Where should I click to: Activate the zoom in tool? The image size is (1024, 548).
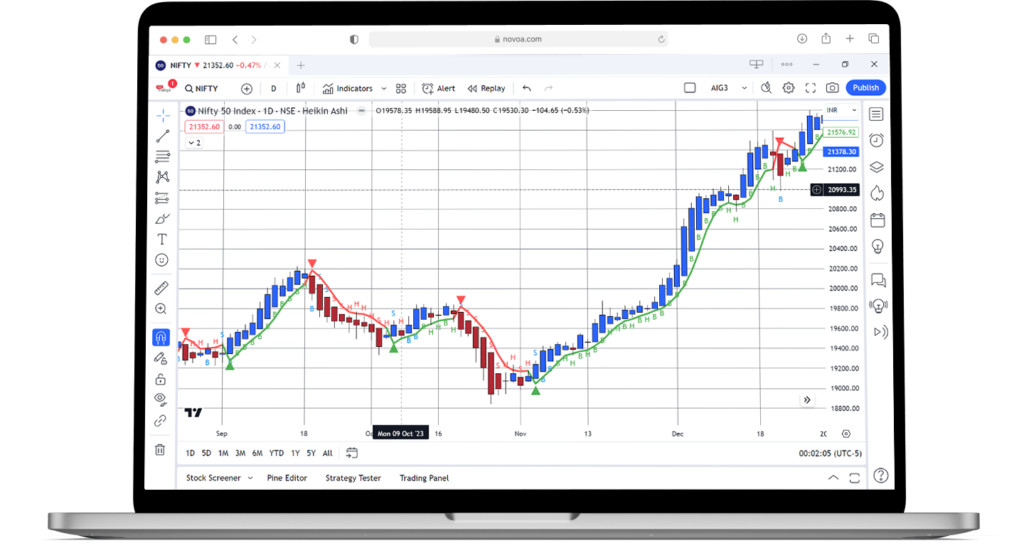click(x=161, y=309)
